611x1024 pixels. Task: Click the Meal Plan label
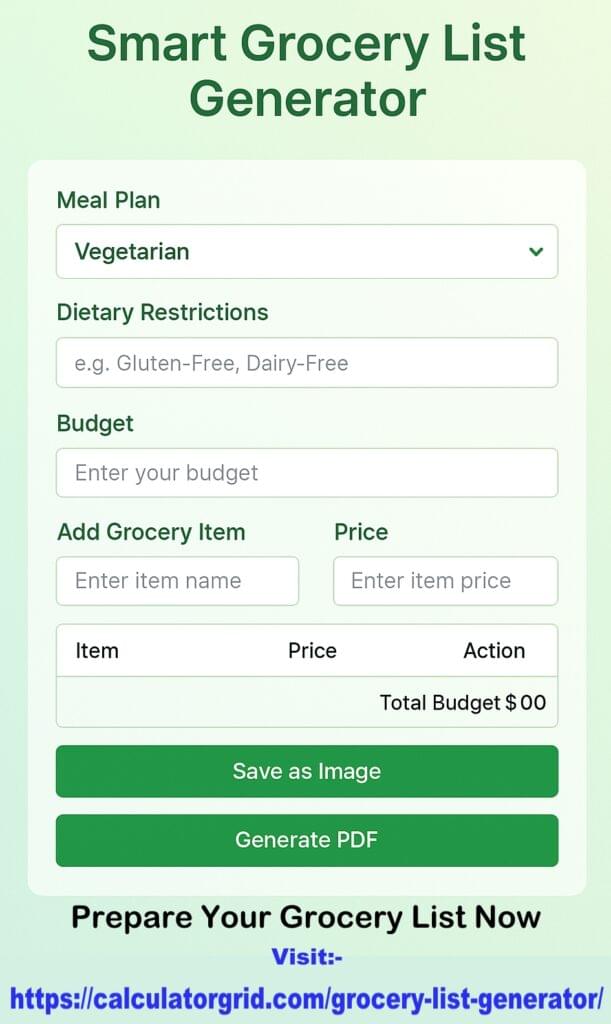pyautogui.click(x=108, y=200)
